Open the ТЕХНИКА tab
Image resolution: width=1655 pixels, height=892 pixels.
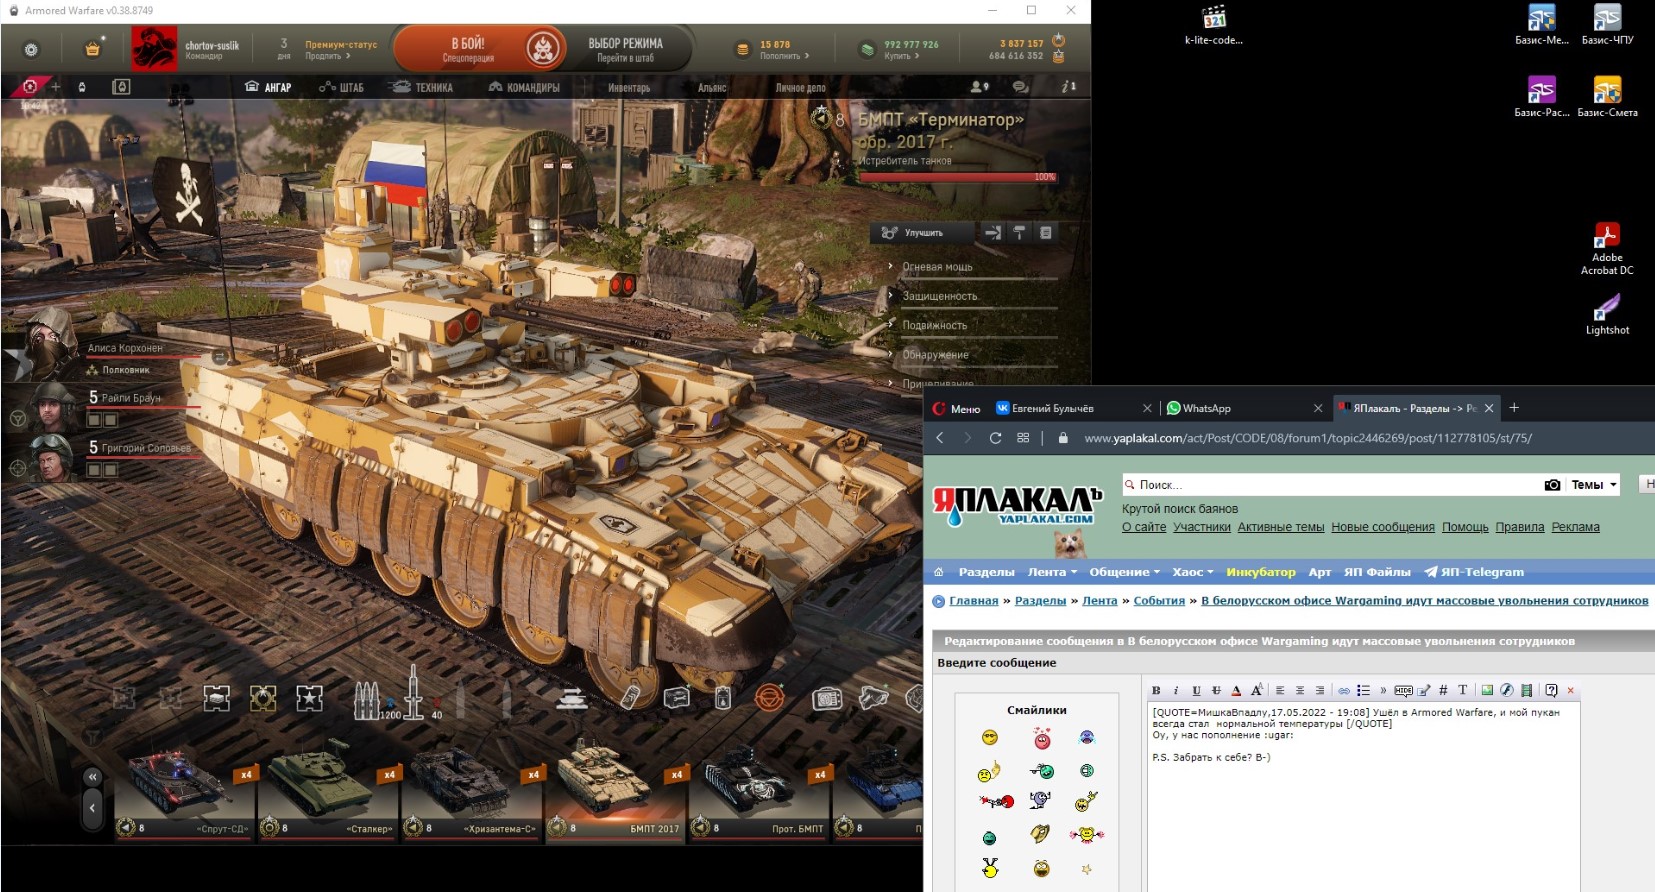point(422,88)
